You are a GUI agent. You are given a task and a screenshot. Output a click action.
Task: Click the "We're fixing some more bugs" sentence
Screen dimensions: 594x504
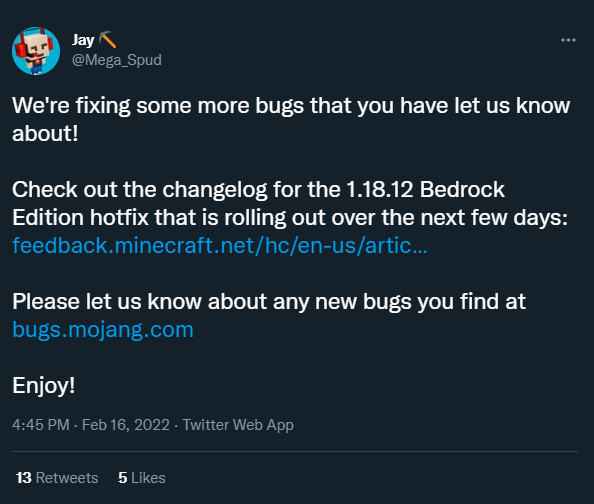[x=291, y=119]
